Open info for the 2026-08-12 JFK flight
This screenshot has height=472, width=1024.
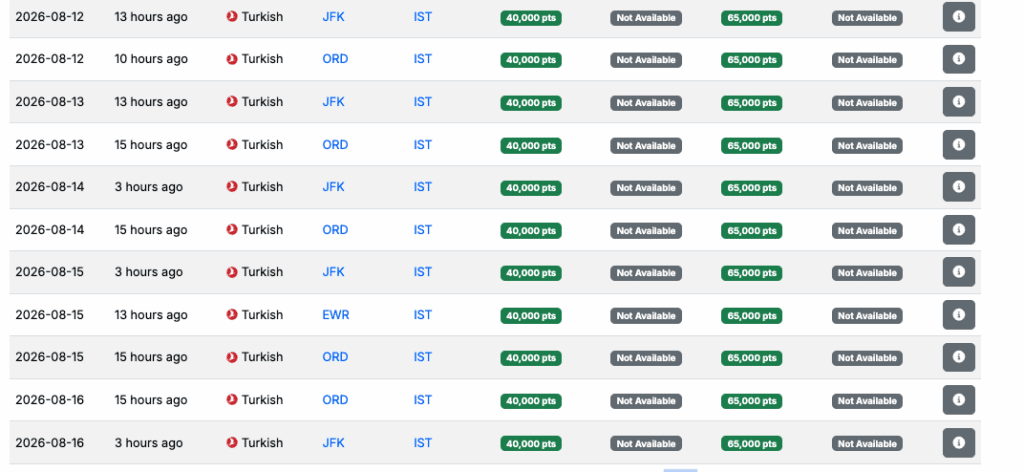pos(958,17)
